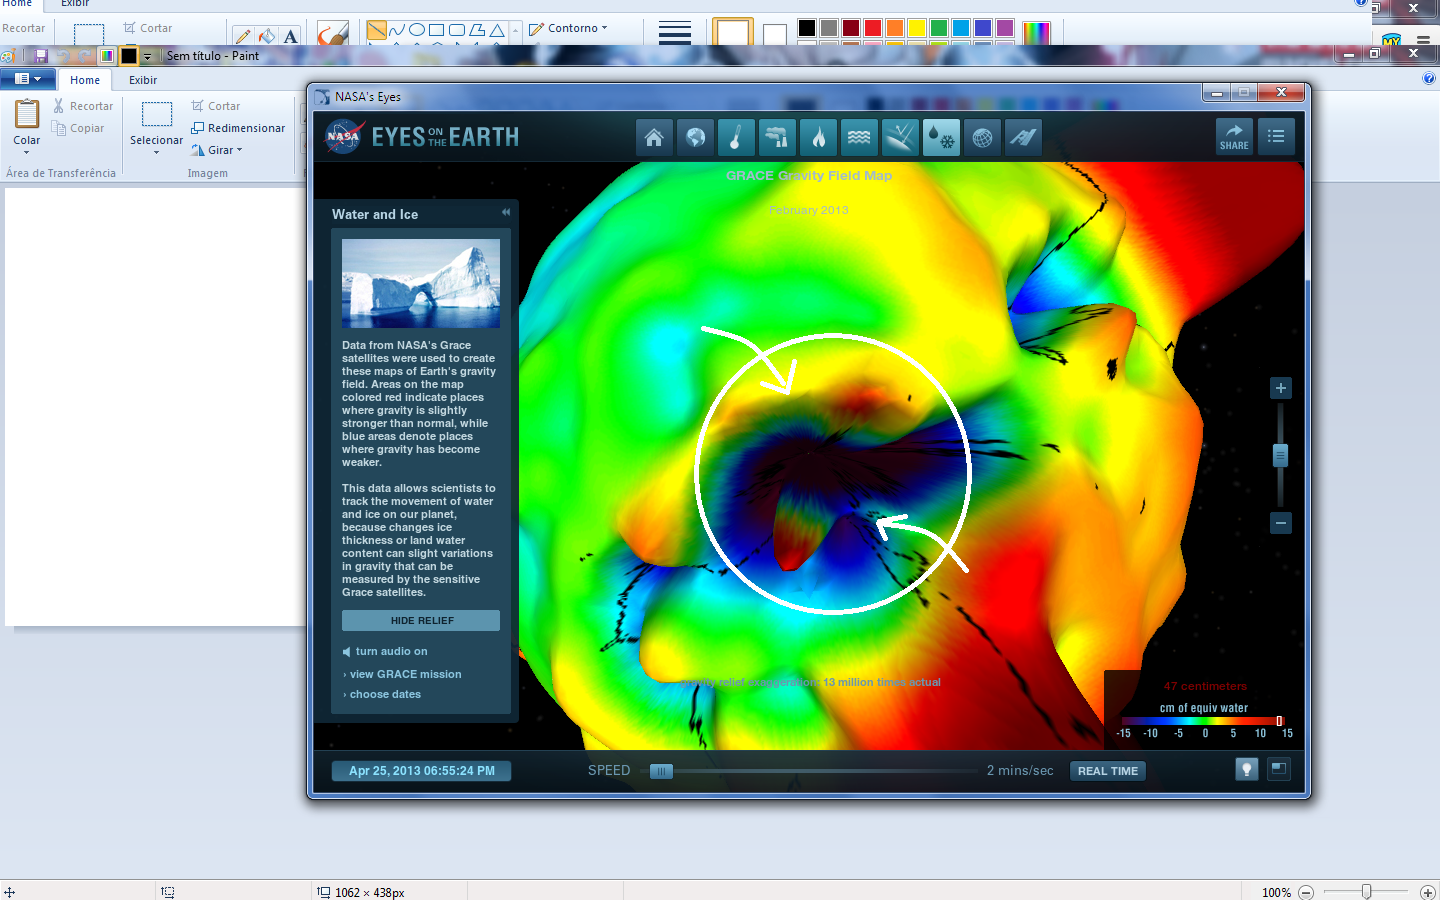Screen dimensions: 1440x900
Task: Open the blue Paint file menu dropdown
Action: [x=28, y=79]
